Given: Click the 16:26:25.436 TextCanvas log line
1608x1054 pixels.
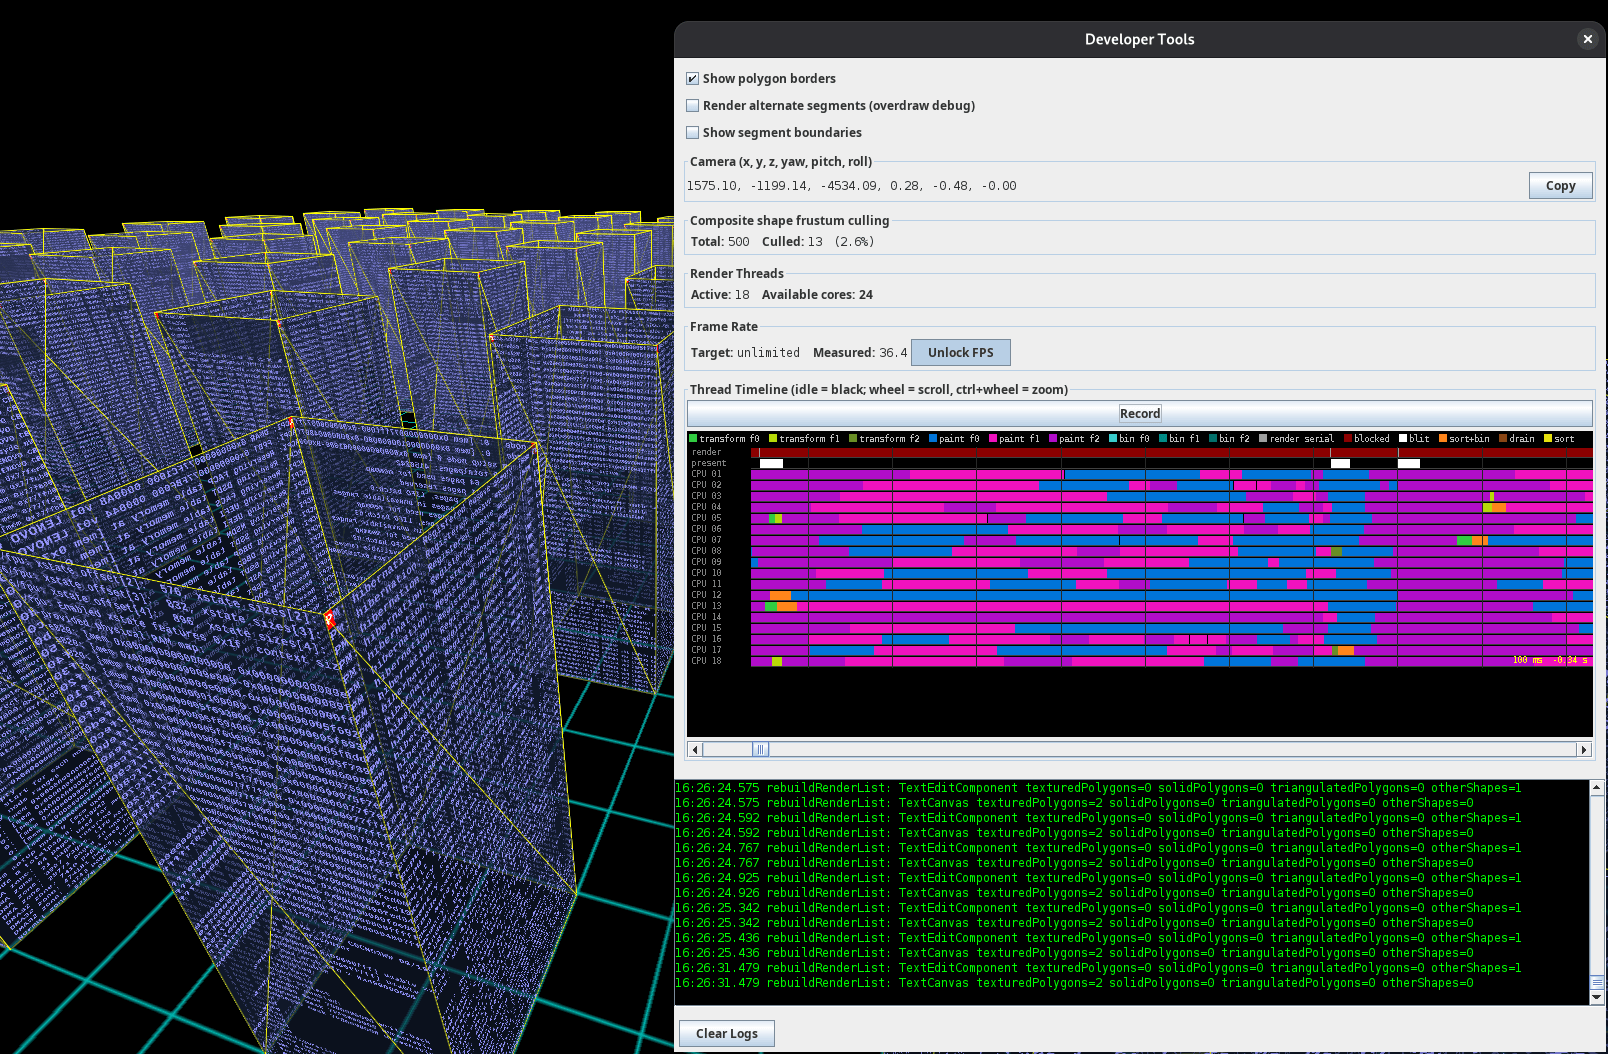Looking at the screenshot, I should tap(1074, 953).
